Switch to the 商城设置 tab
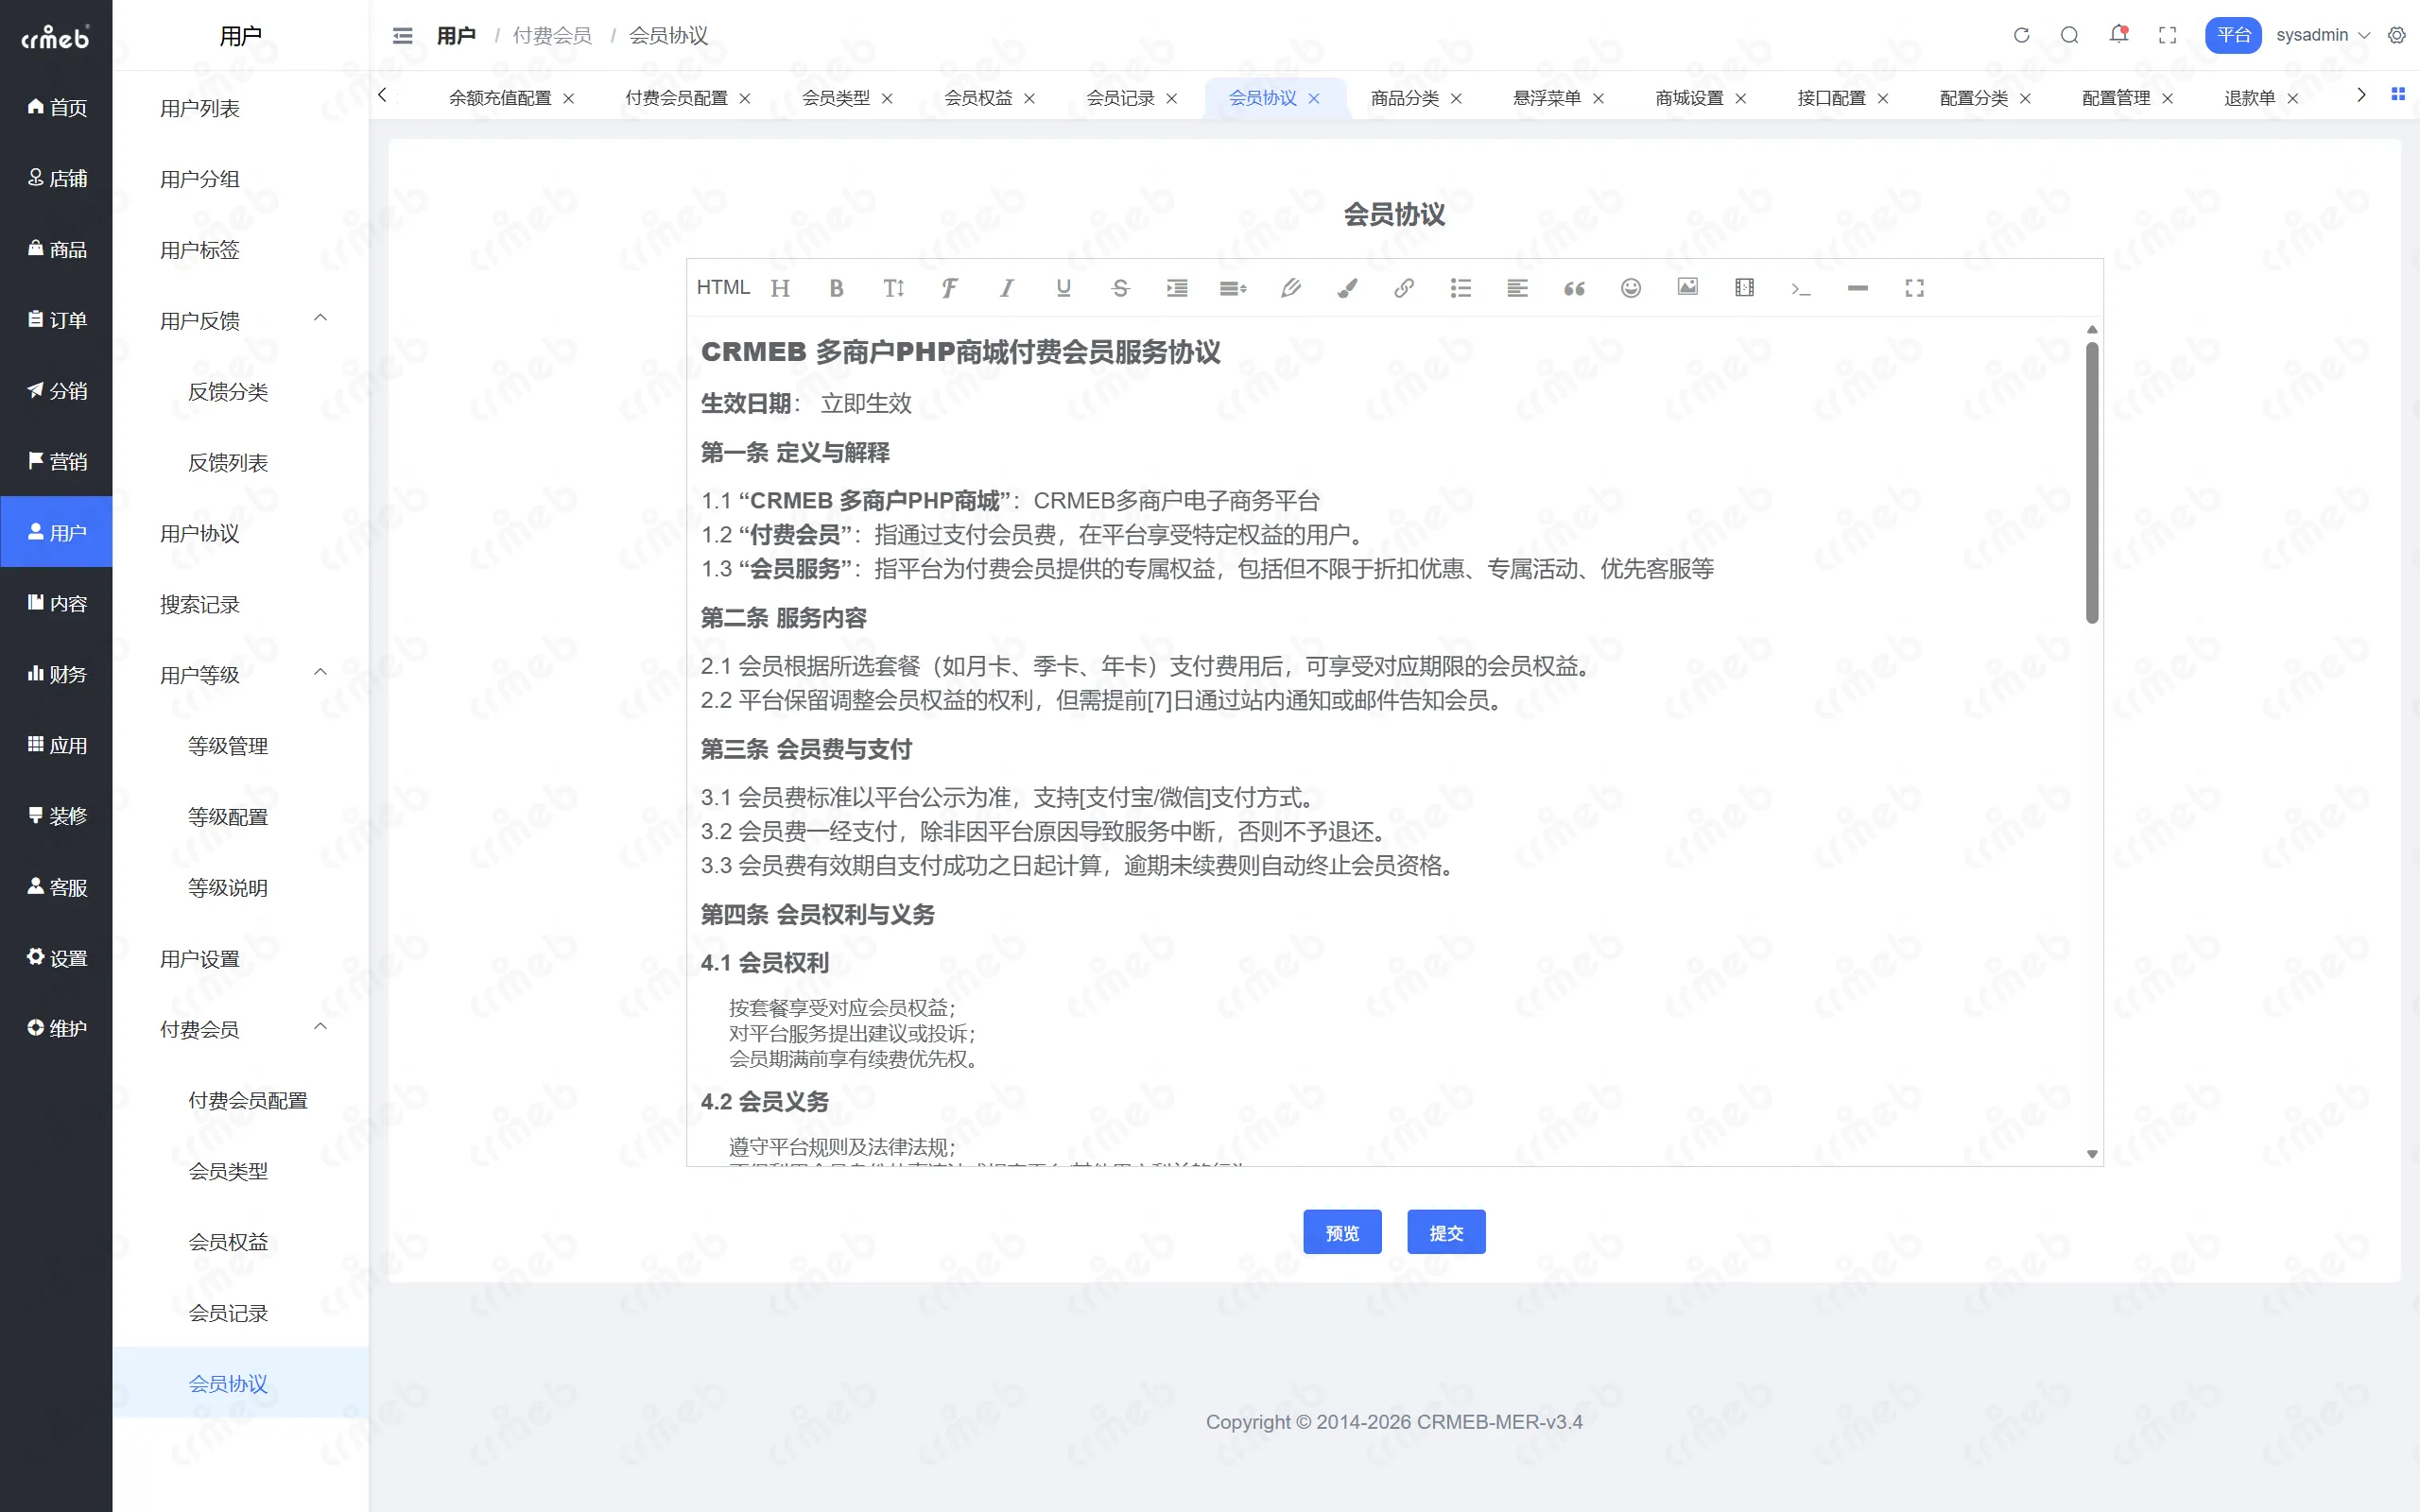Viewport: 2420px width, 1512px height. pyautogui.click(x=1689, y=98)
